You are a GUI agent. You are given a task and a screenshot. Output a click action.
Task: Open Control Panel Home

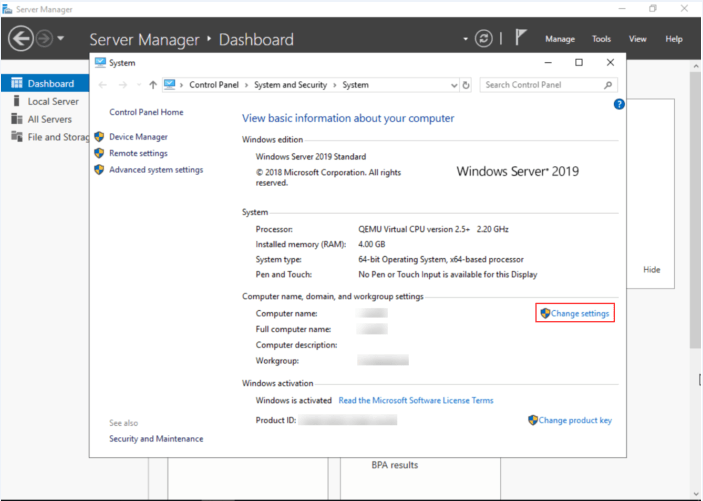tap(146, 112)
